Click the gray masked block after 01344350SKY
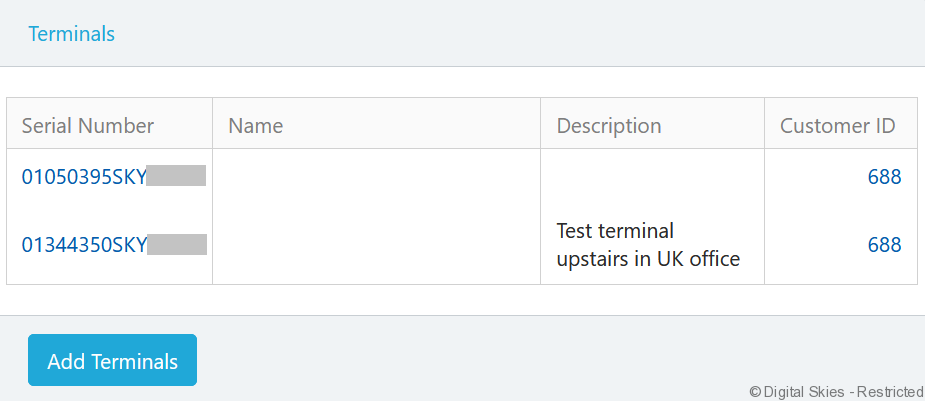This screenshot has height=401, width=925. [177, 245]
